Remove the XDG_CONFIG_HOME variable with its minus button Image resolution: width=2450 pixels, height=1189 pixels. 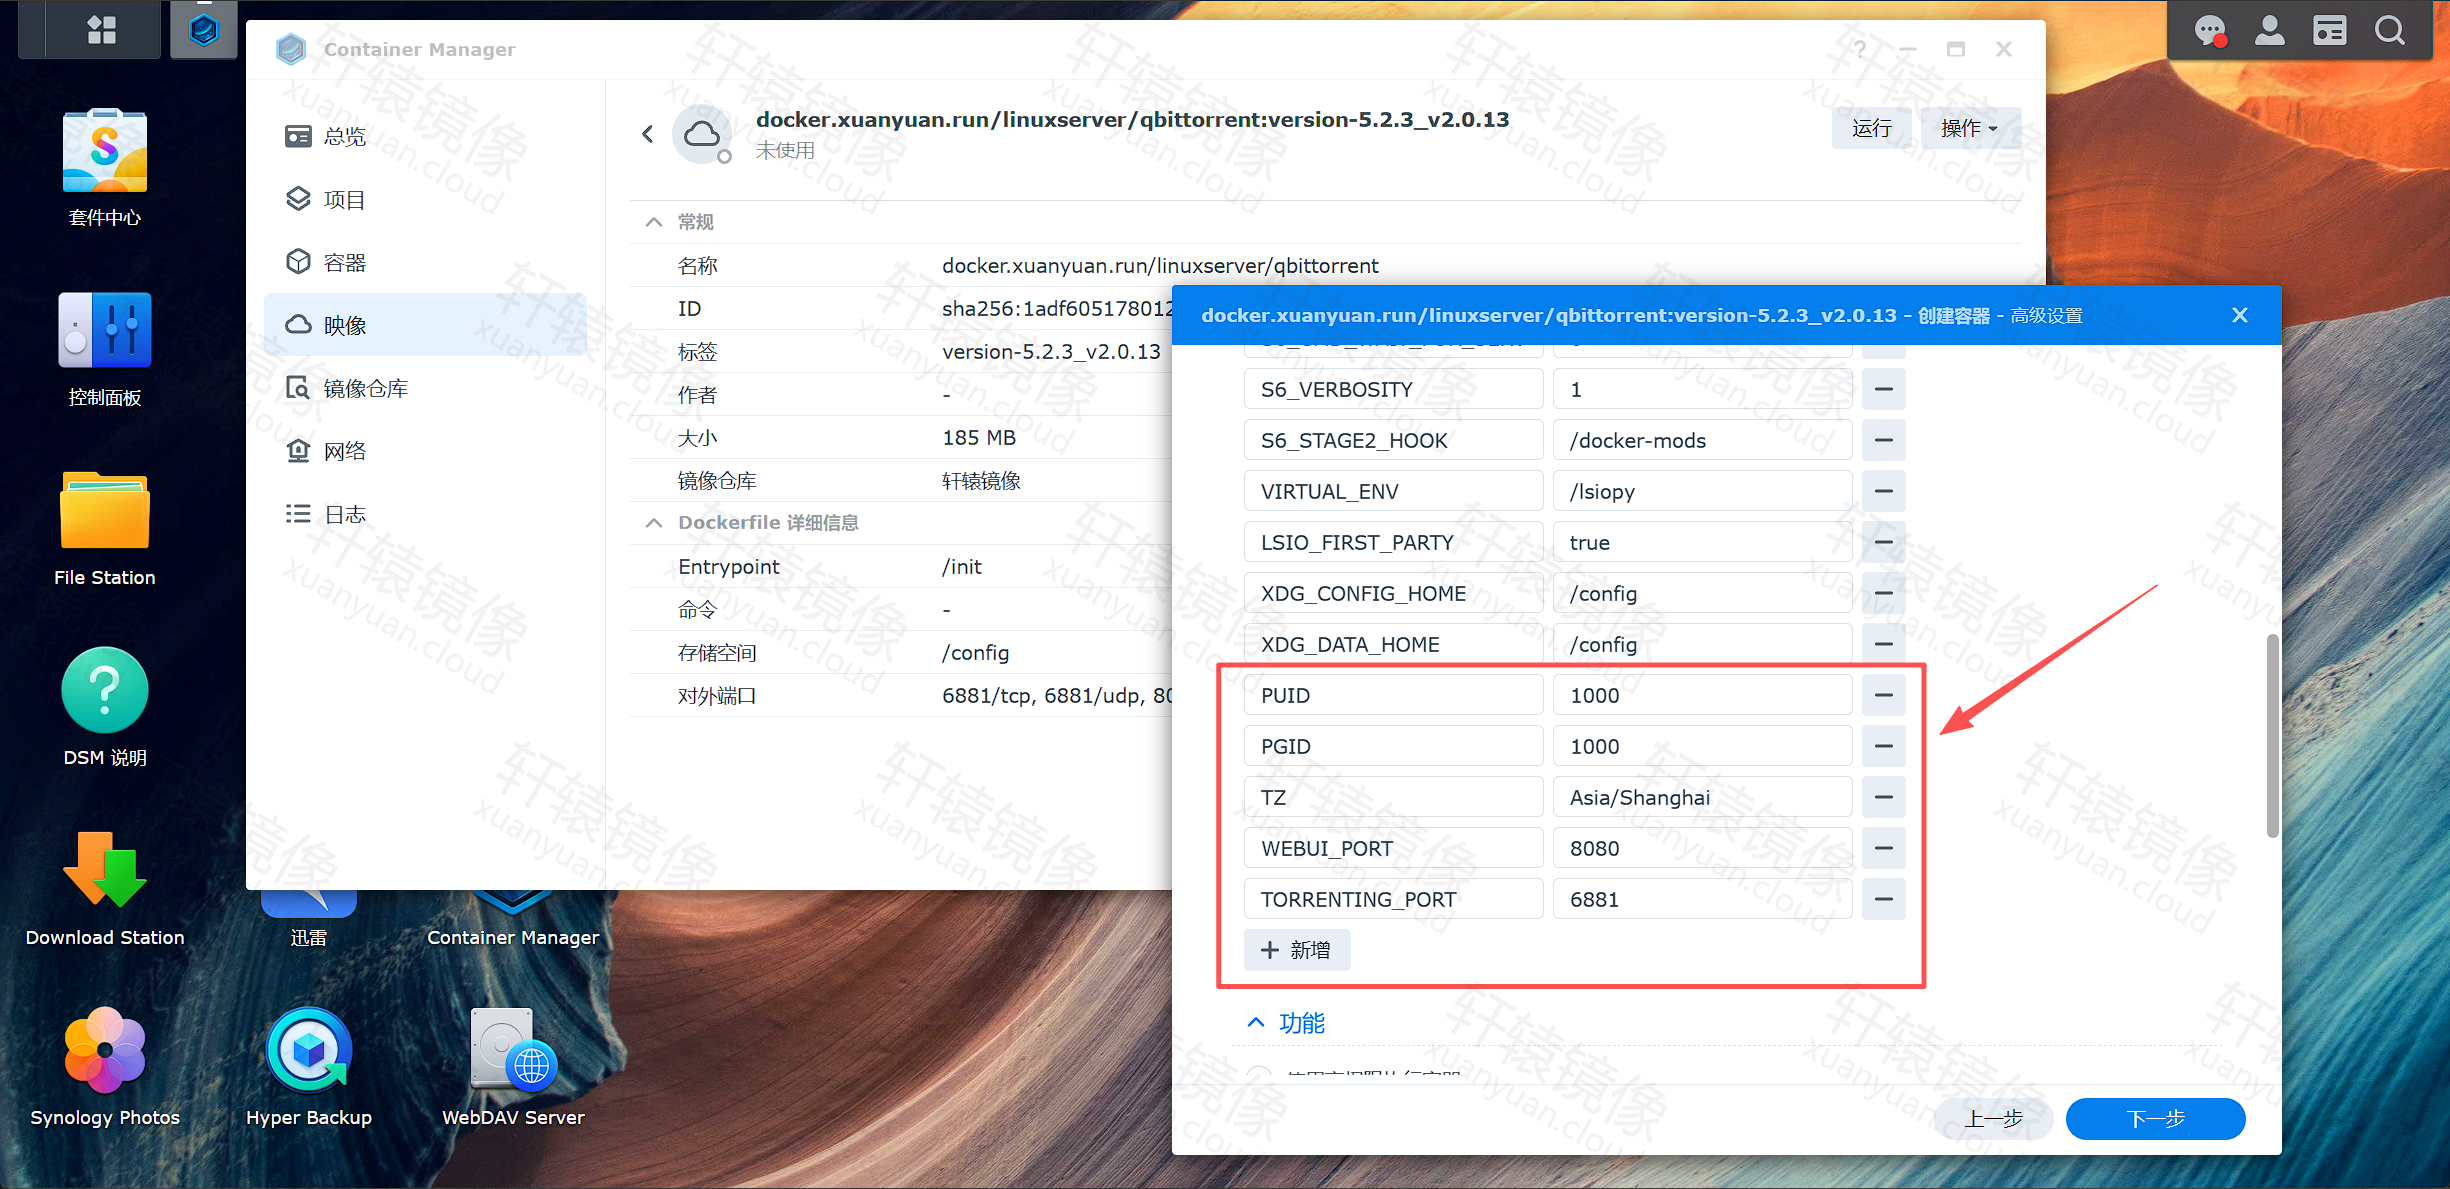[x=1883, y=593]
